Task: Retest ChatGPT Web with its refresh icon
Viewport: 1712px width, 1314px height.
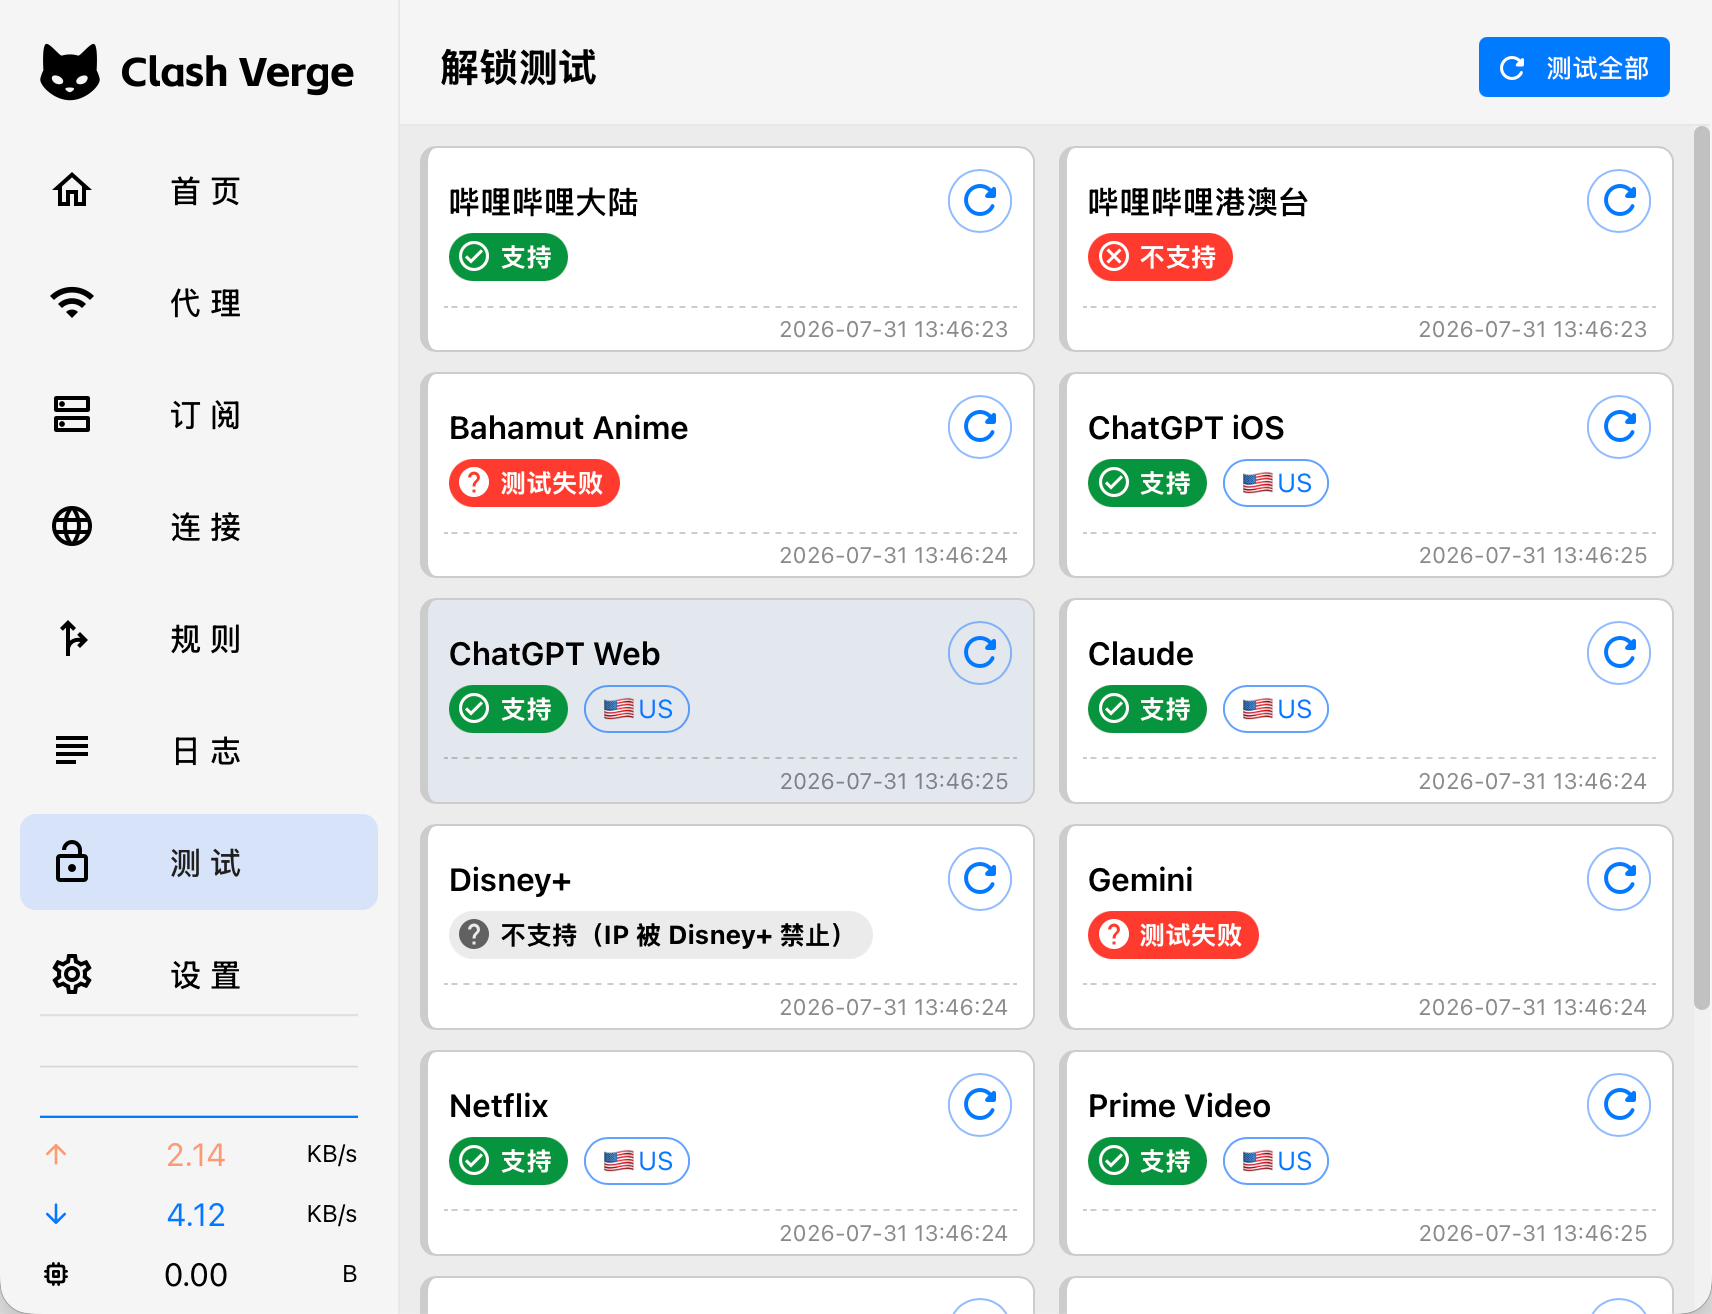Action: (x=980, y=653)
